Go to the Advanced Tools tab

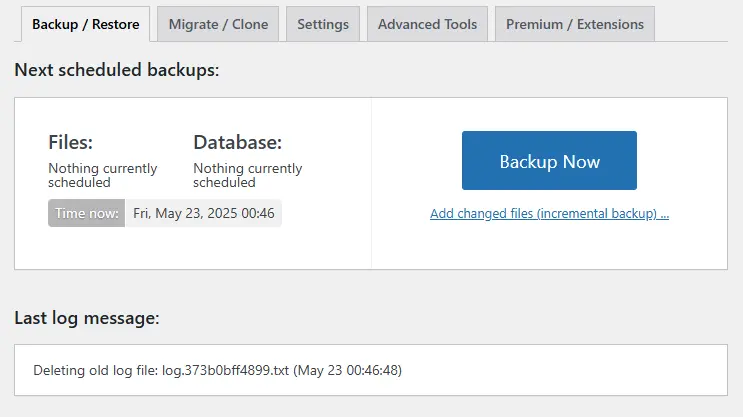427,24
